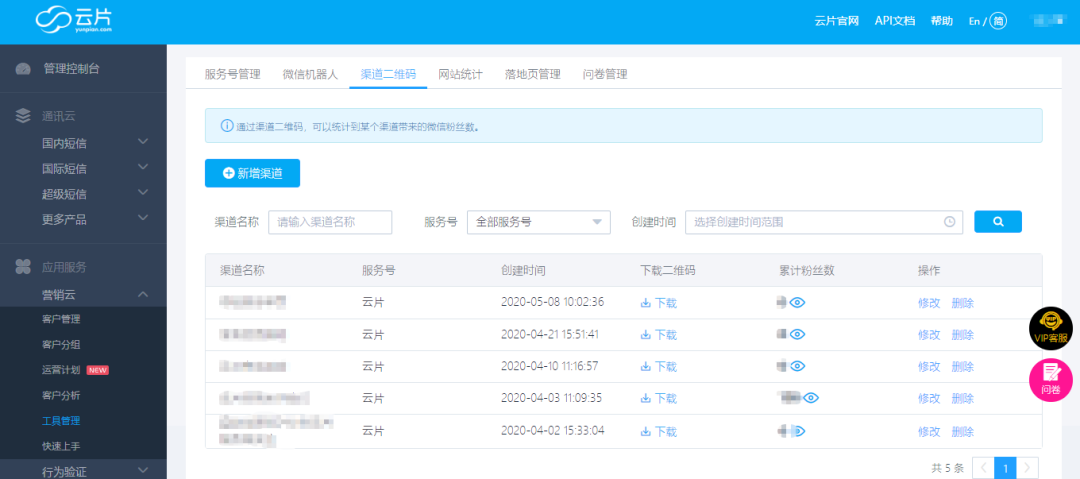1080x479 pixels.
Task: Open the 全部服务号 dropdown
Action: [x=538, y=222]
